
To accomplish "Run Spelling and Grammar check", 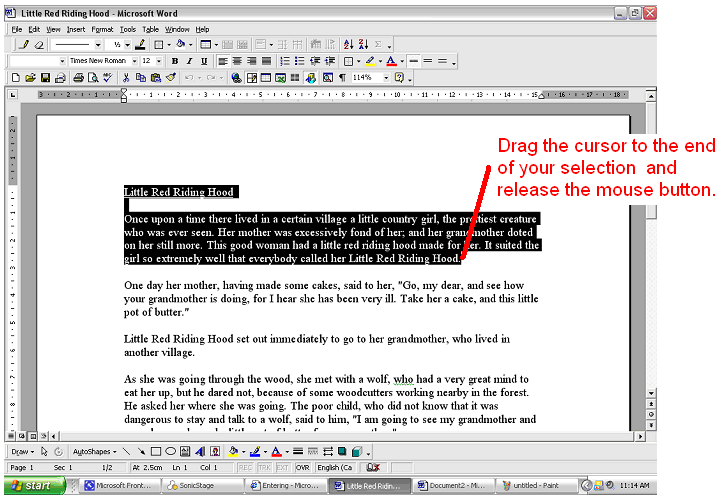I will pyautogui.click(x=108, y=78).
